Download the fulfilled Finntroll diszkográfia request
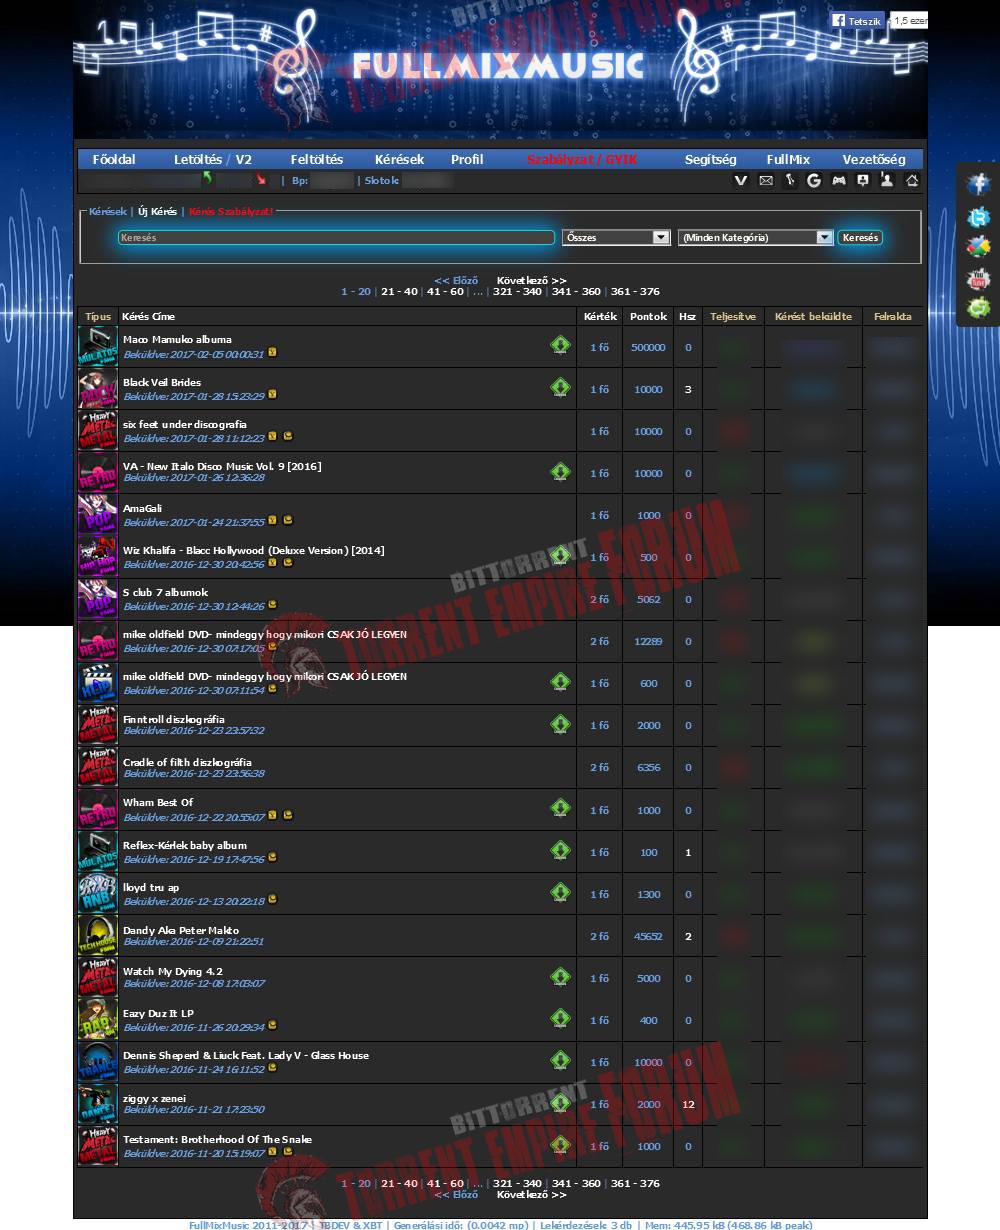 (560, 724)
